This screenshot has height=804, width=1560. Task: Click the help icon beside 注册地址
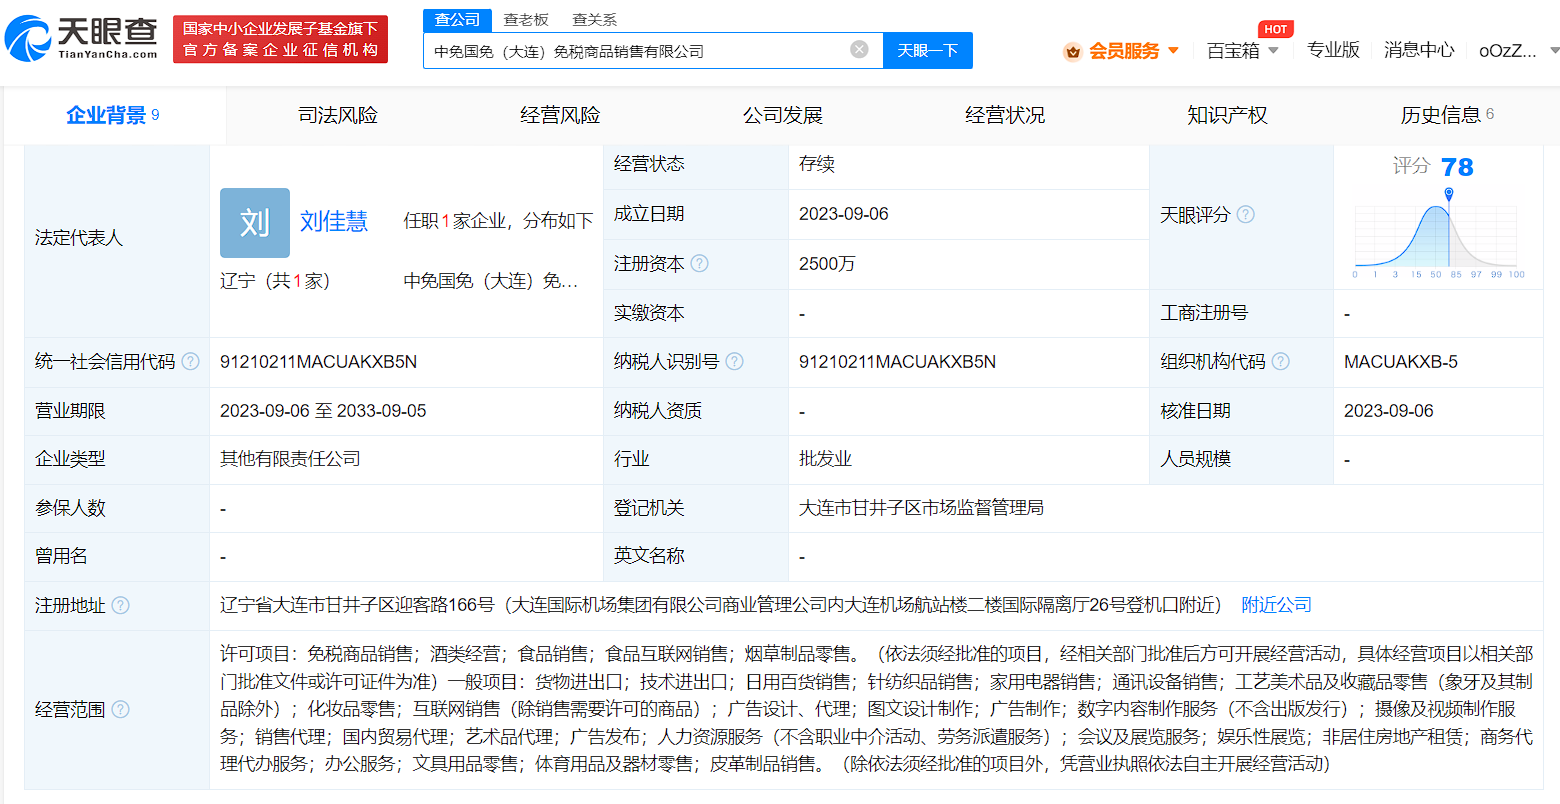click(x=121, y=606)
